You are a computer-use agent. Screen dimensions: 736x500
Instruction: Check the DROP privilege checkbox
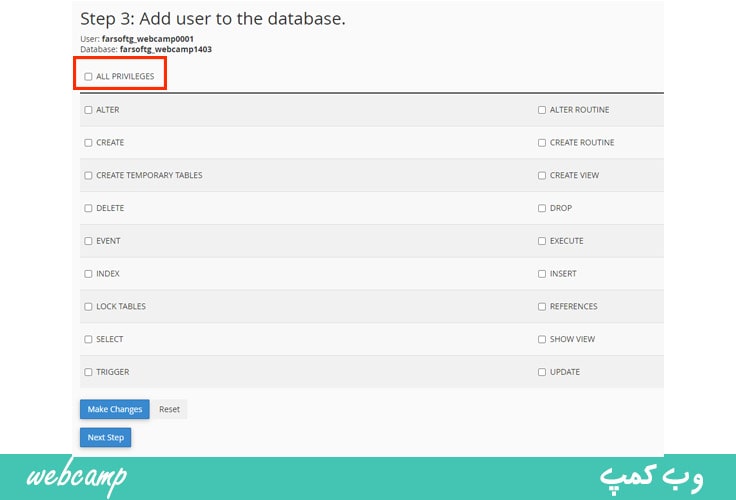point(542,208)
